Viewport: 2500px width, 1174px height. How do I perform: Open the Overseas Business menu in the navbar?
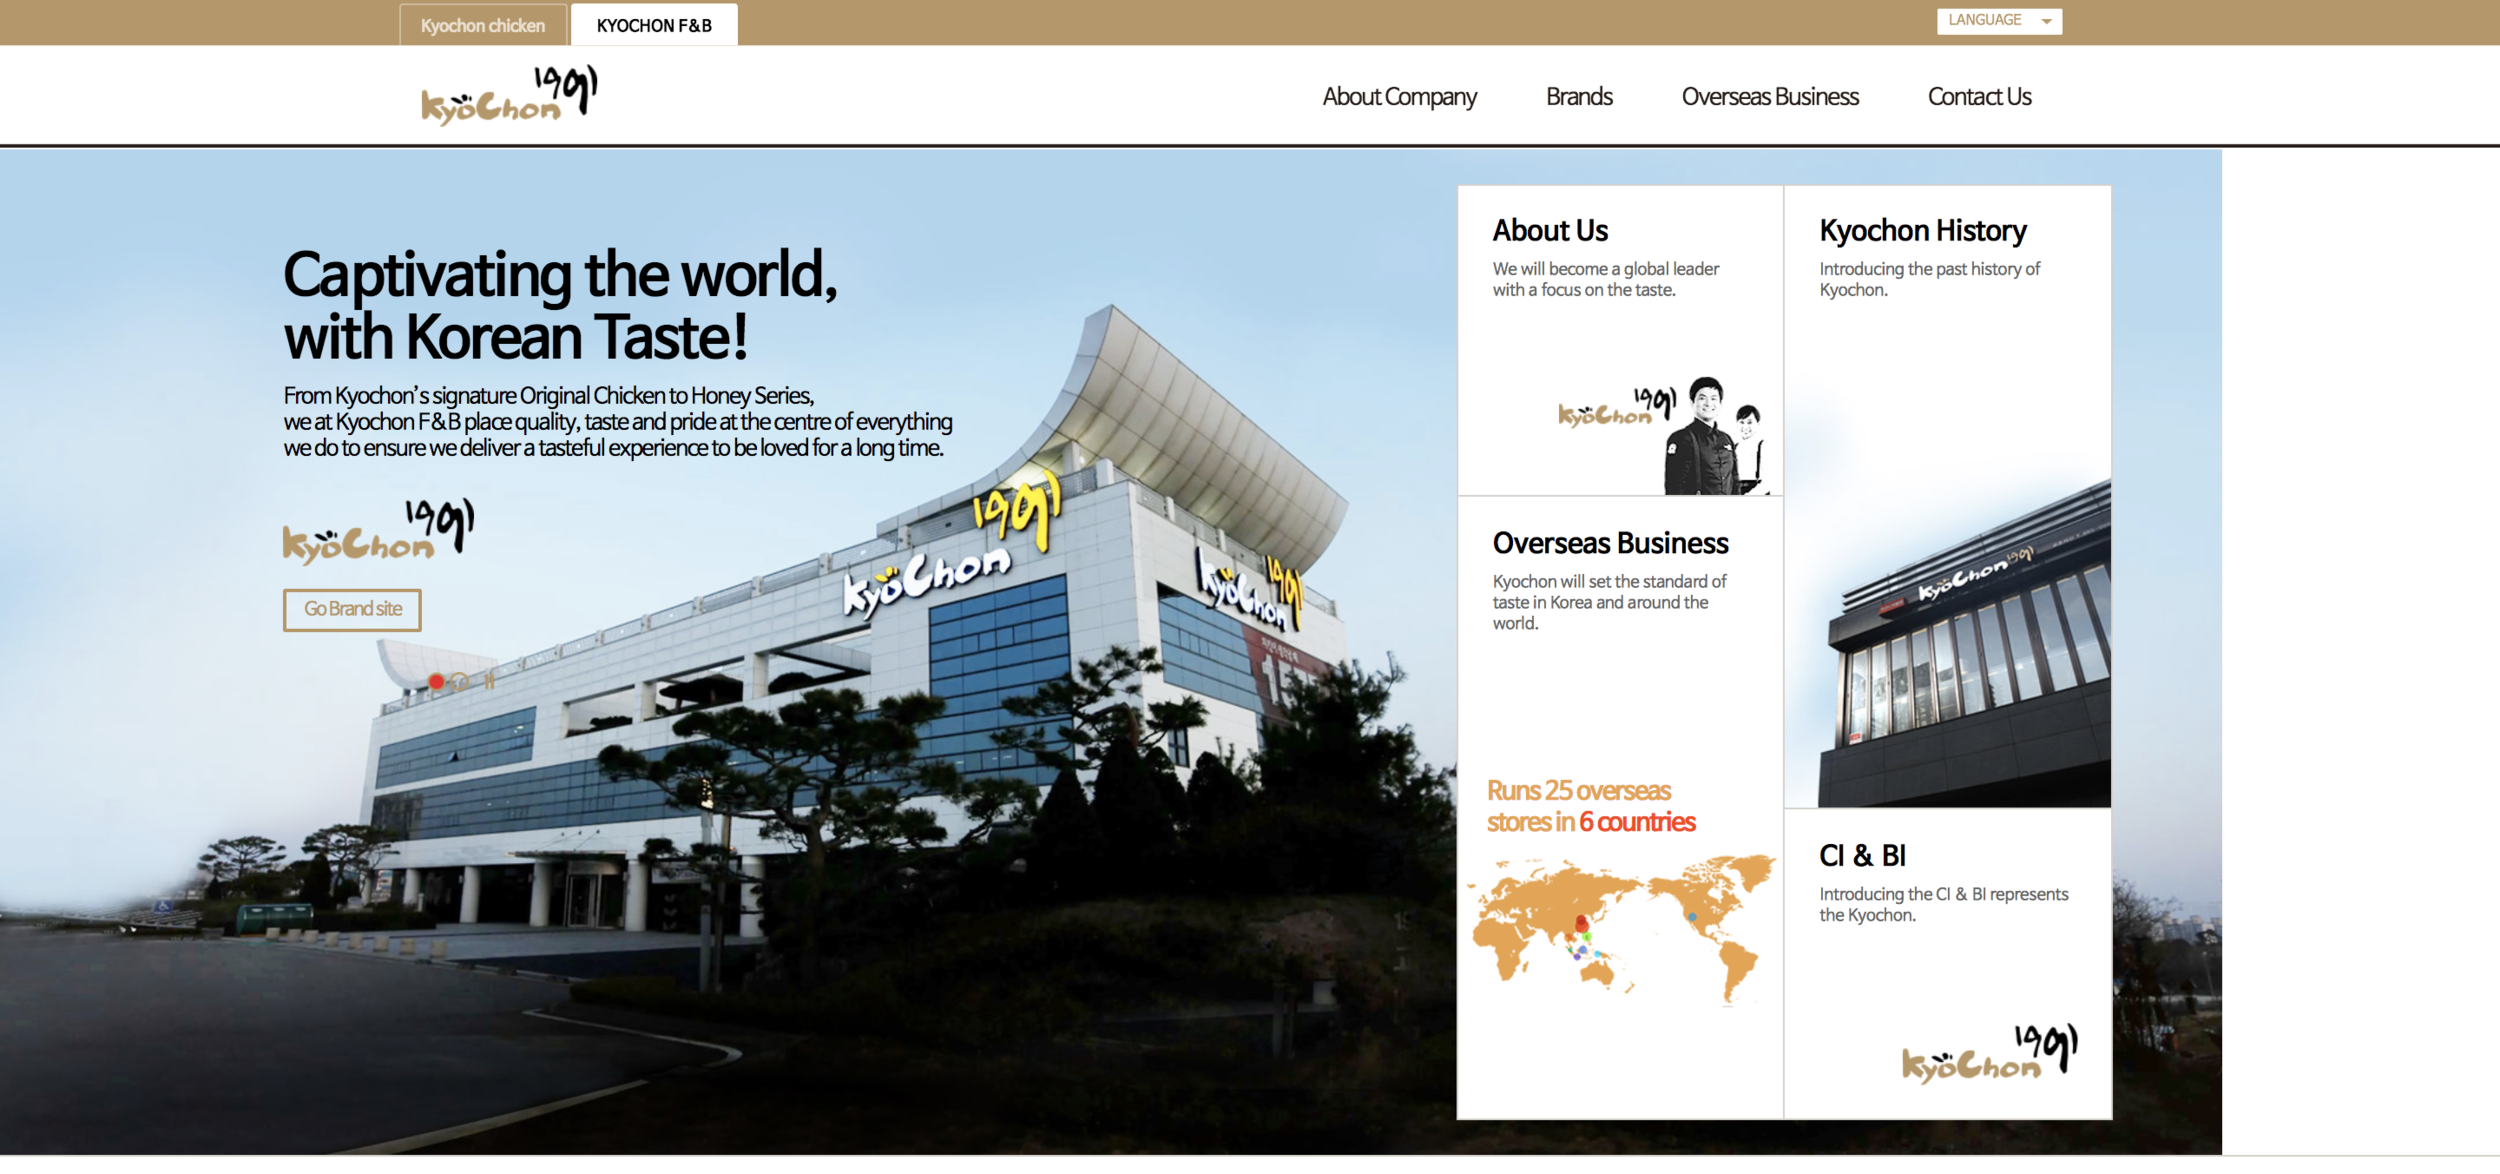tap(1770, 97)
